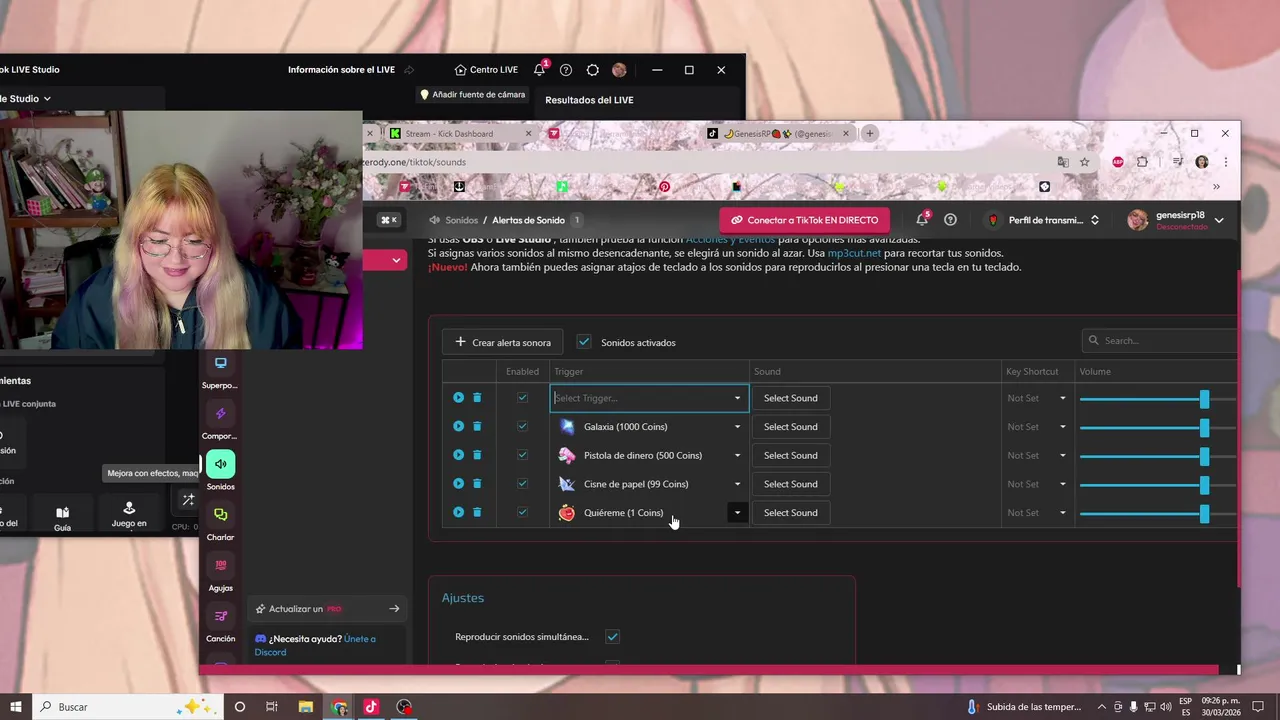Open the Comportamiento lightning sidebar icon

click(221, 413)
